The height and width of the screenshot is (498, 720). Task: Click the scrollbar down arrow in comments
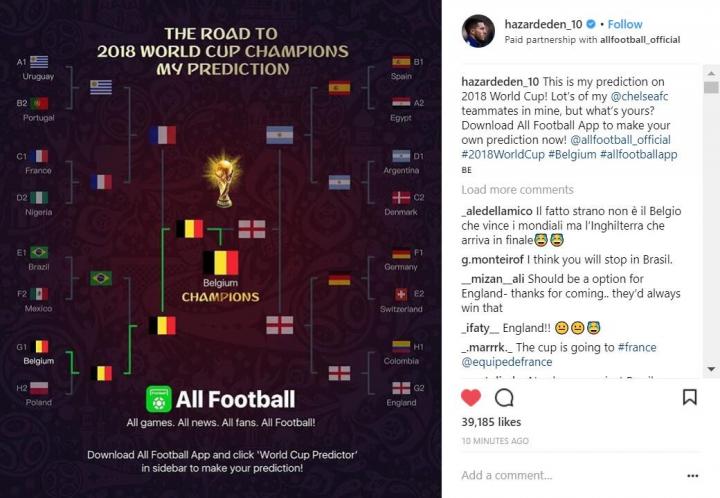[711, 370]
